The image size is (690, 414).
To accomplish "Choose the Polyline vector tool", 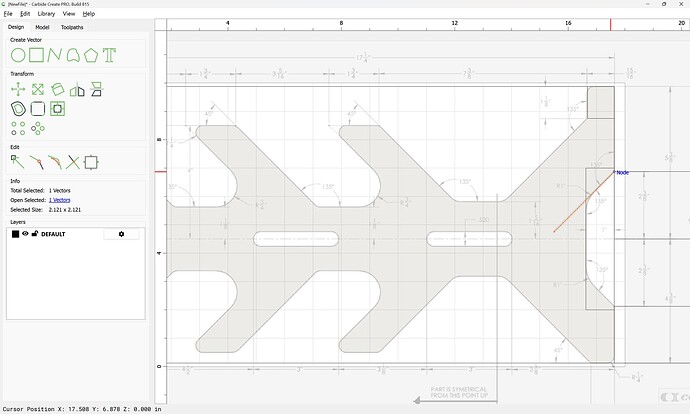I will [x=54, y=55].
